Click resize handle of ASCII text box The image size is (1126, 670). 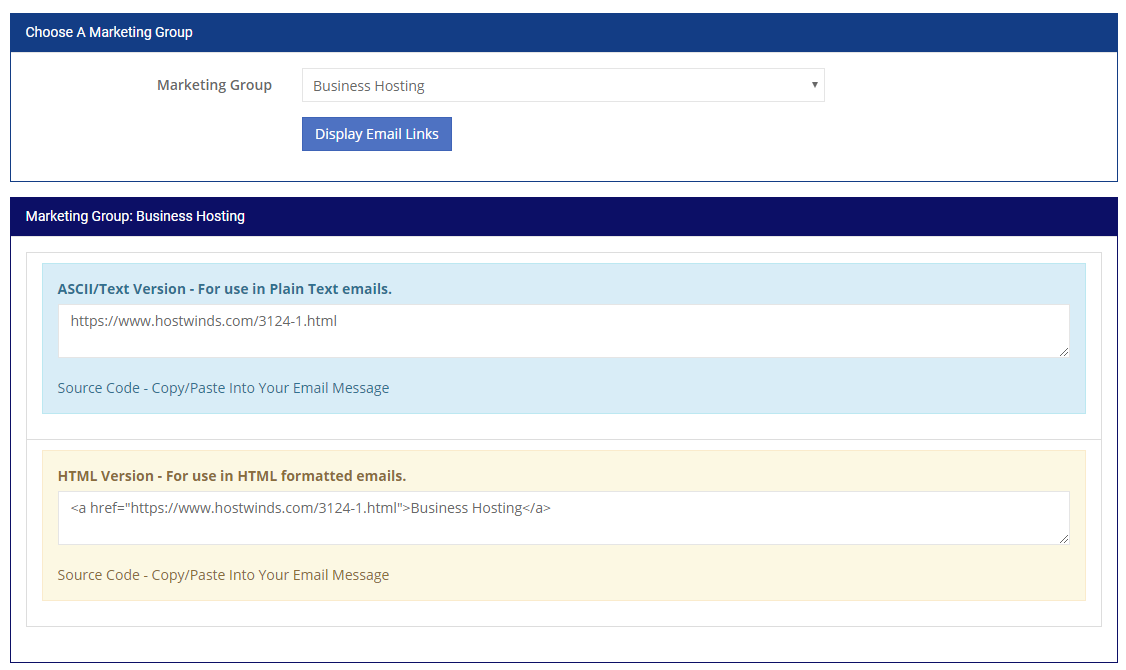[x=1064, y=351]
